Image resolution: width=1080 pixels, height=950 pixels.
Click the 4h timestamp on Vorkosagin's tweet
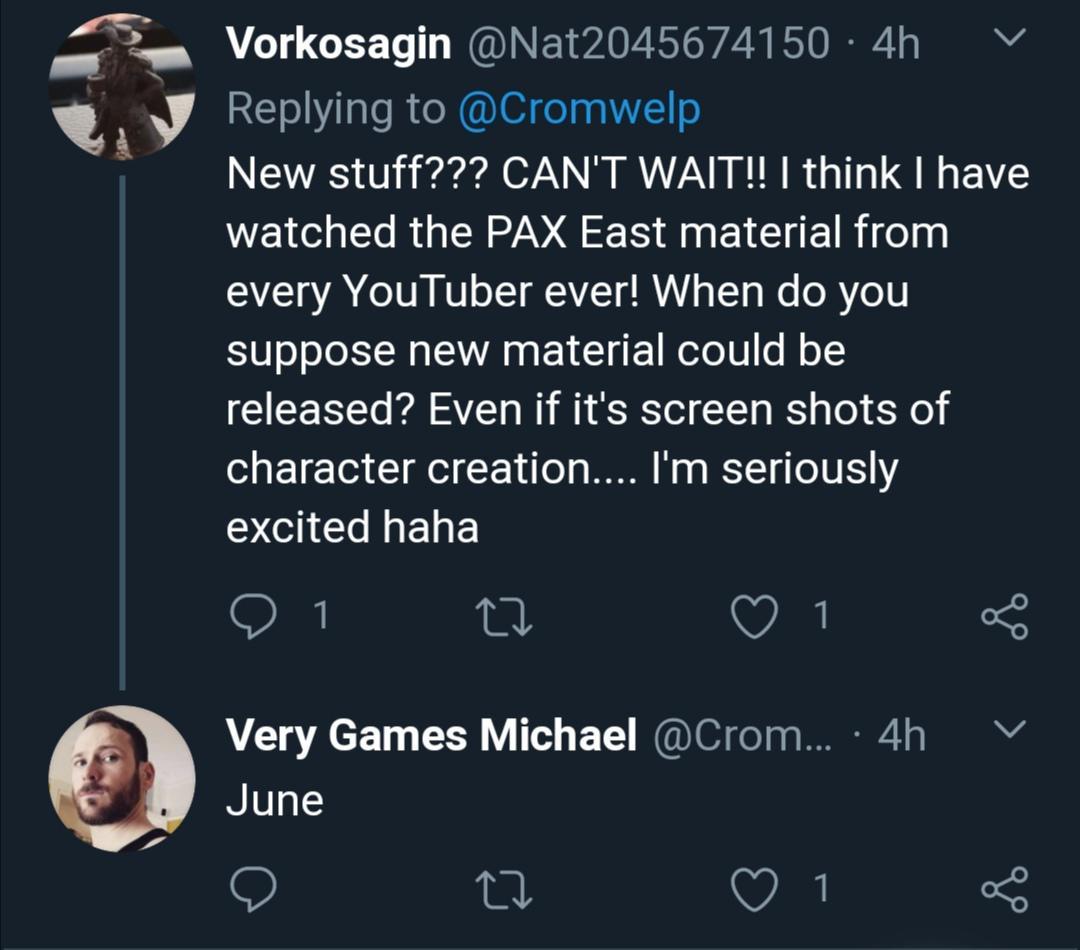tap(895, 44)
